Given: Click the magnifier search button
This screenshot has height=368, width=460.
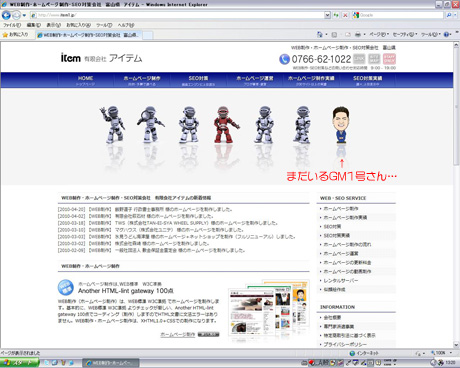Looking at the screenshot, I should point(449,15).
